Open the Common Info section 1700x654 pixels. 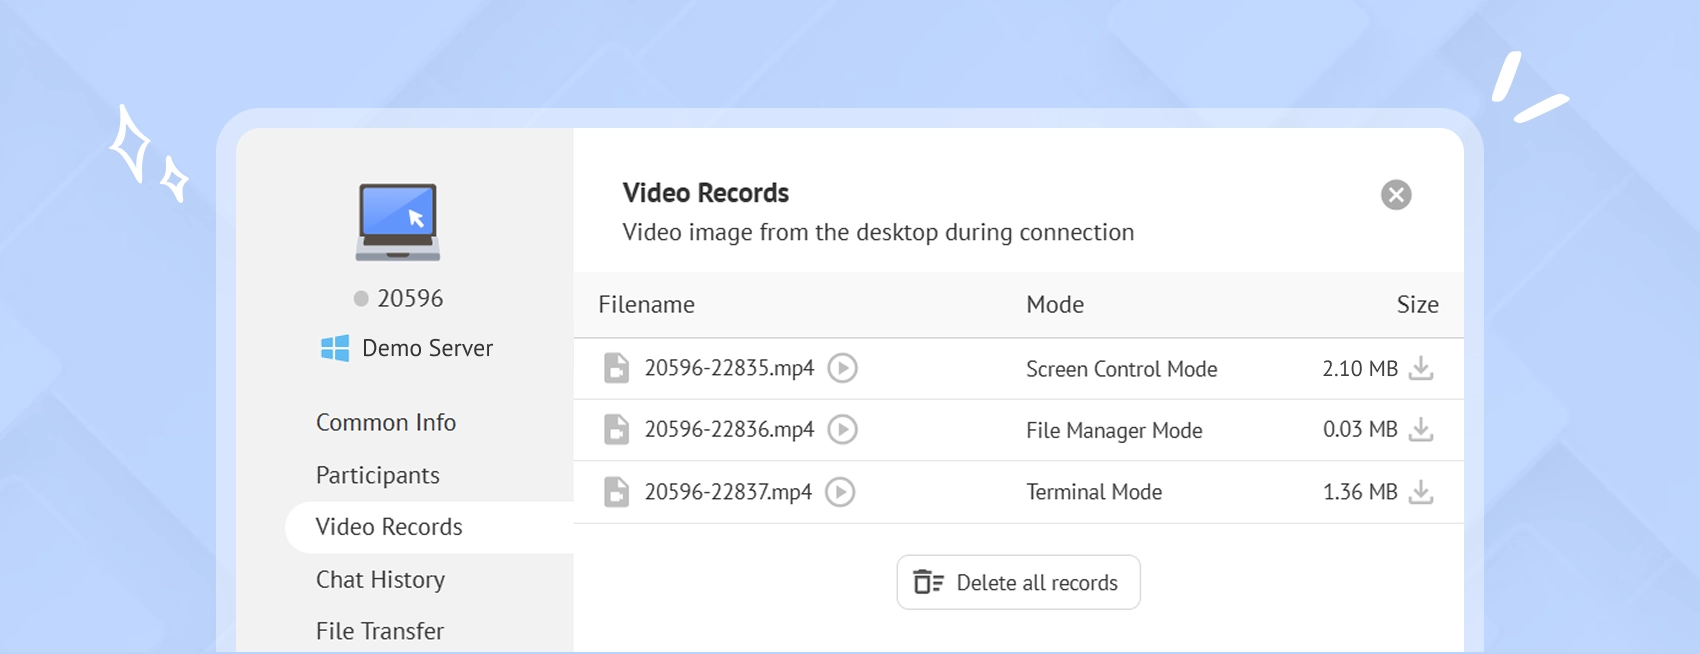pyautogui.click(x=386, y=423)
